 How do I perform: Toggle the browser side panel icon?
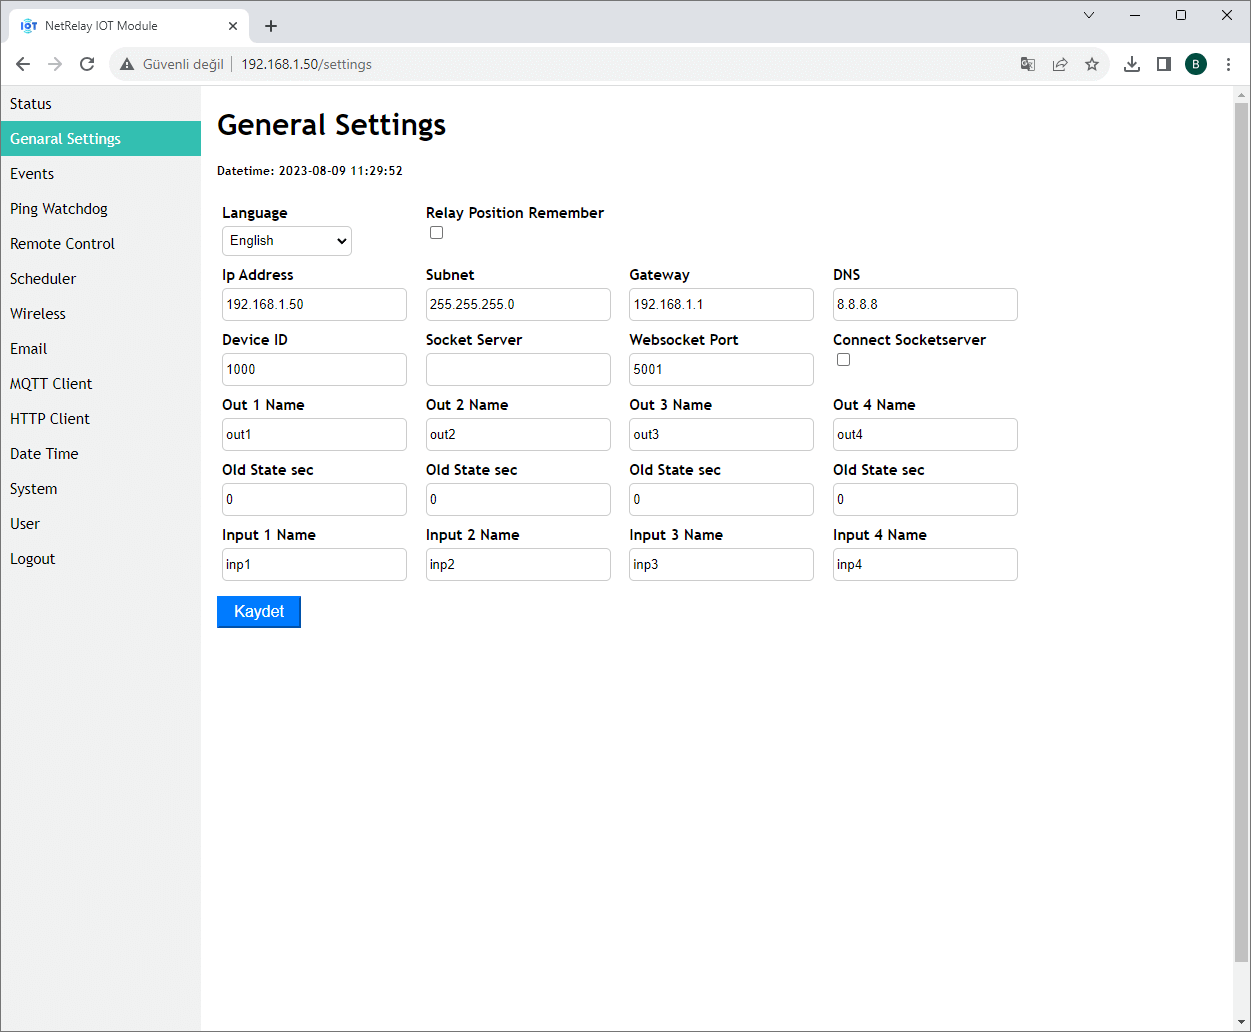click(1164, 64)
